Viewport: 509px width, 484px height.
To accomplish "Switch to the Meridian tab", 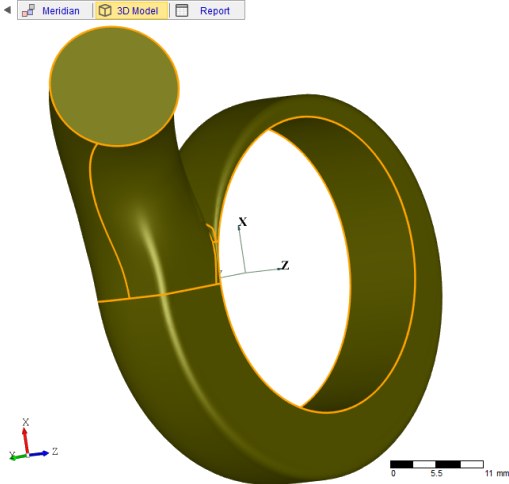I will click(x=55, y=11).
